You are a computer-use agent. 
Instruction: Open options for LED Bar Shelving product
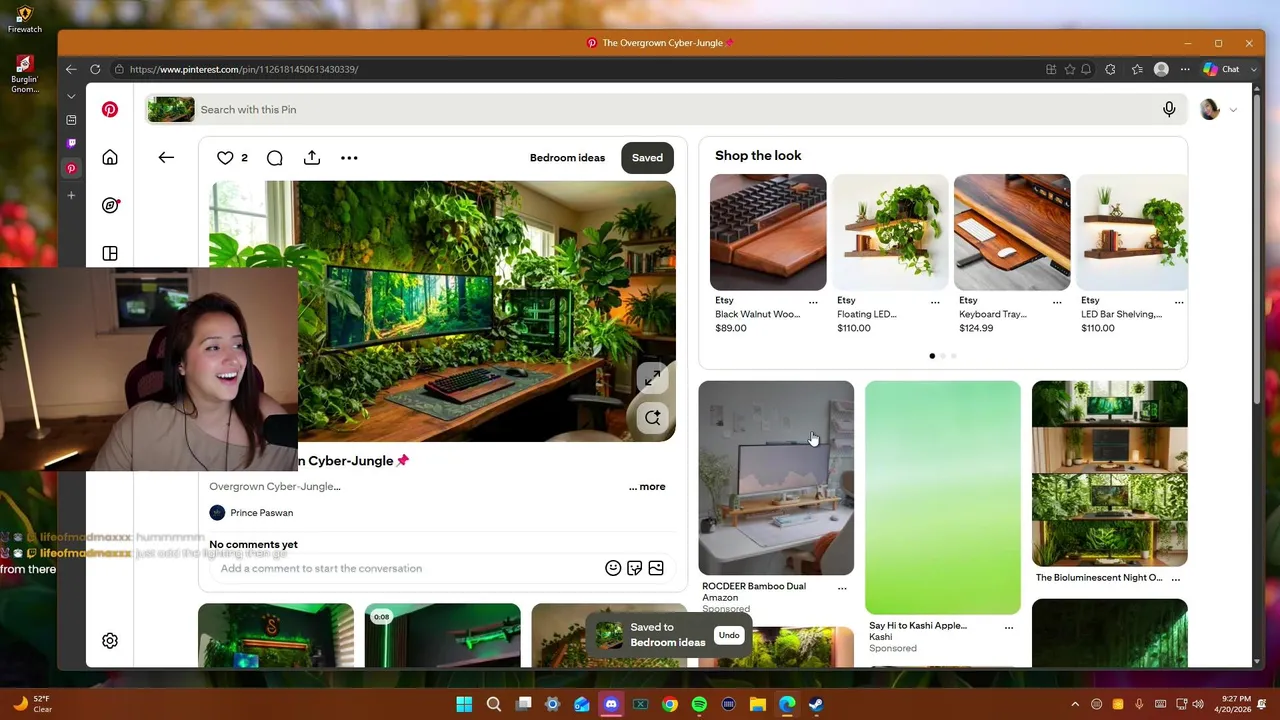(1179, 301)
